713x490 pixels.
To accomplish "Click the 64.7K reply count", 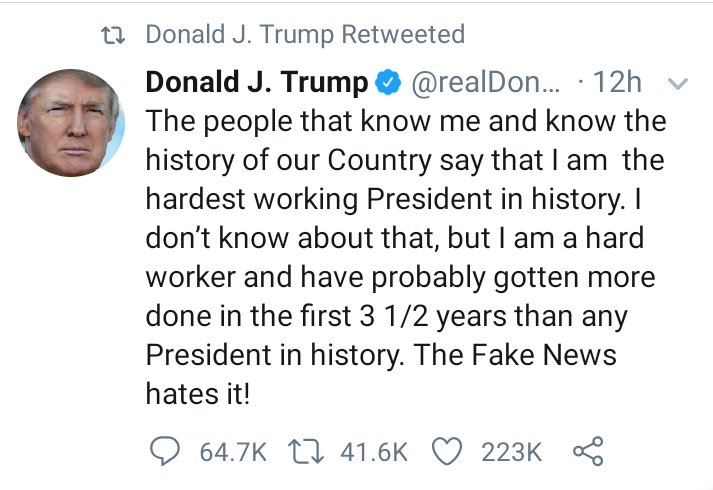I will pyautogui.click(x=232, y=452).
